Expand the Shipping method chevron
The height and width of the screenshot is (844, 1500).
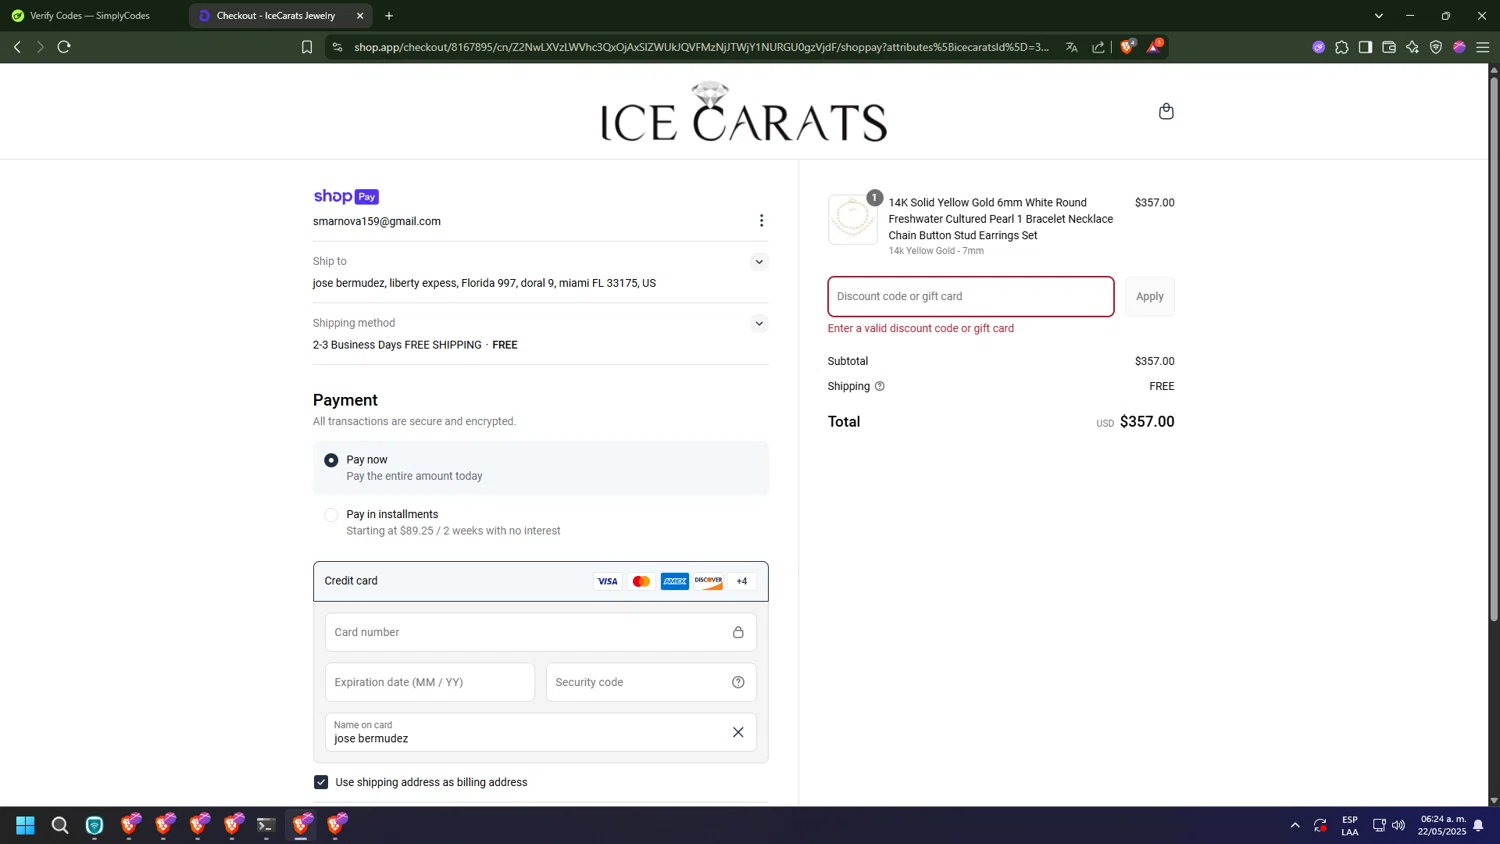coord(759,323)
